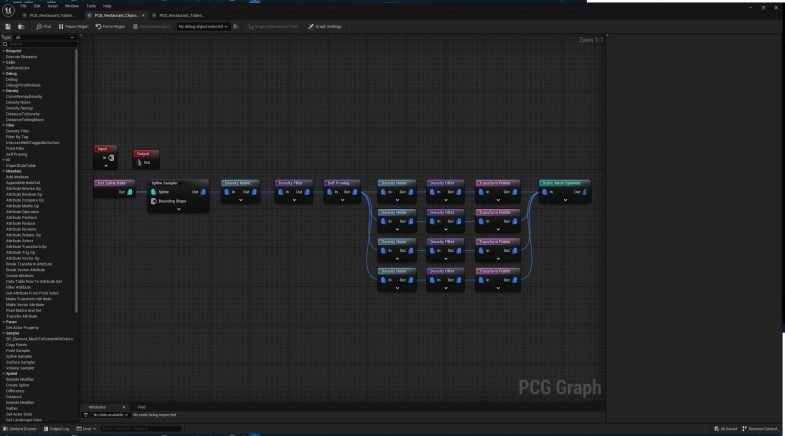This screenshot has width=785, height=436.
Task: Click the attributes filter icon
Action: click(x=86, y=415)
